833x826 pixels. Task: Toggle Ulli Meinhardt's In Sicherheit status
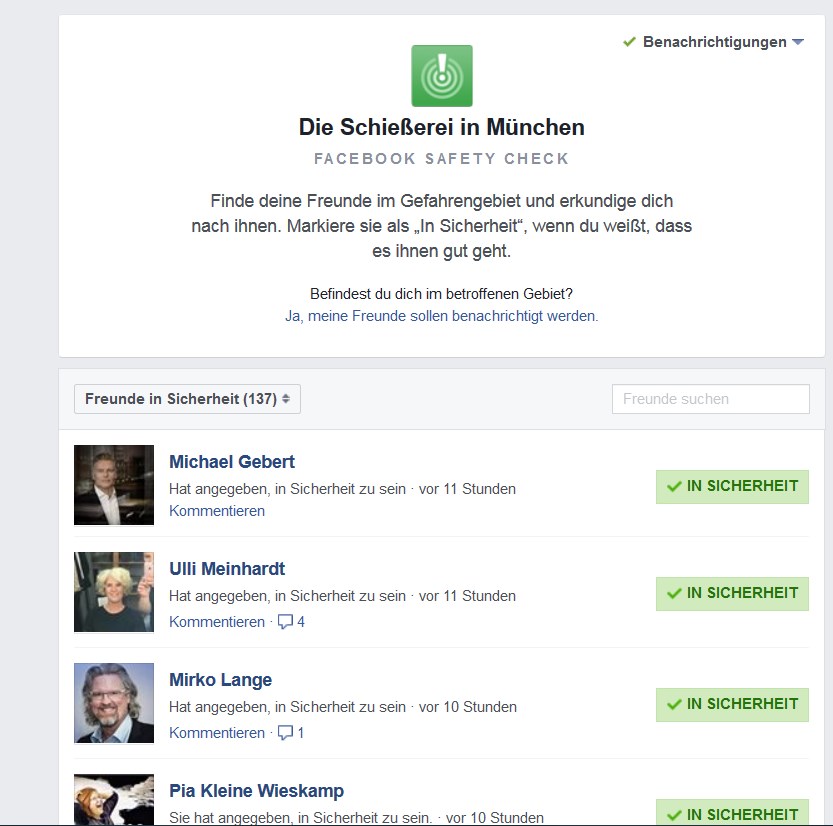coord(732,593)
